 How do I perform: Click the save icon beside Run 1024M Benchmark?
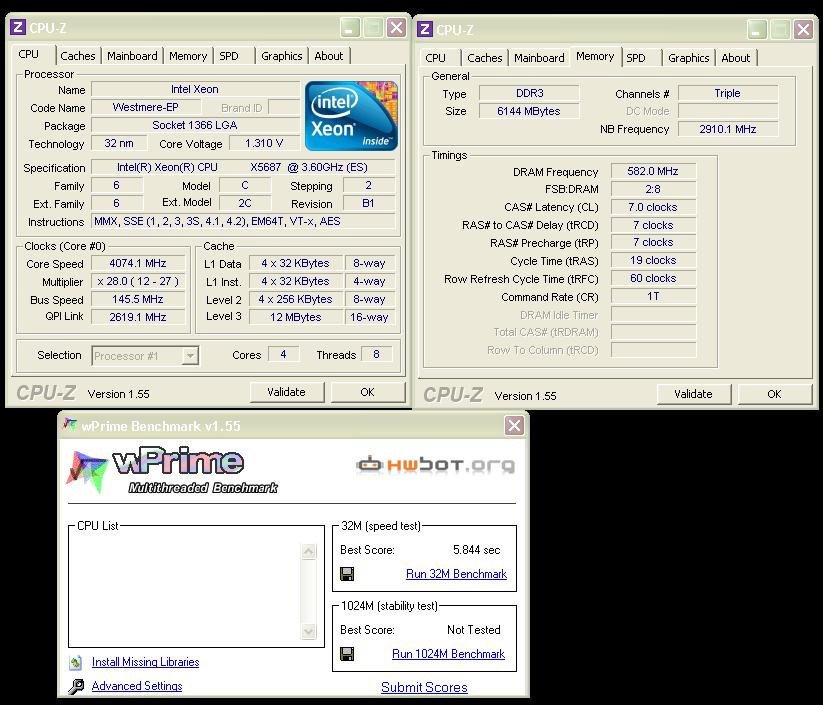point(347,654)
